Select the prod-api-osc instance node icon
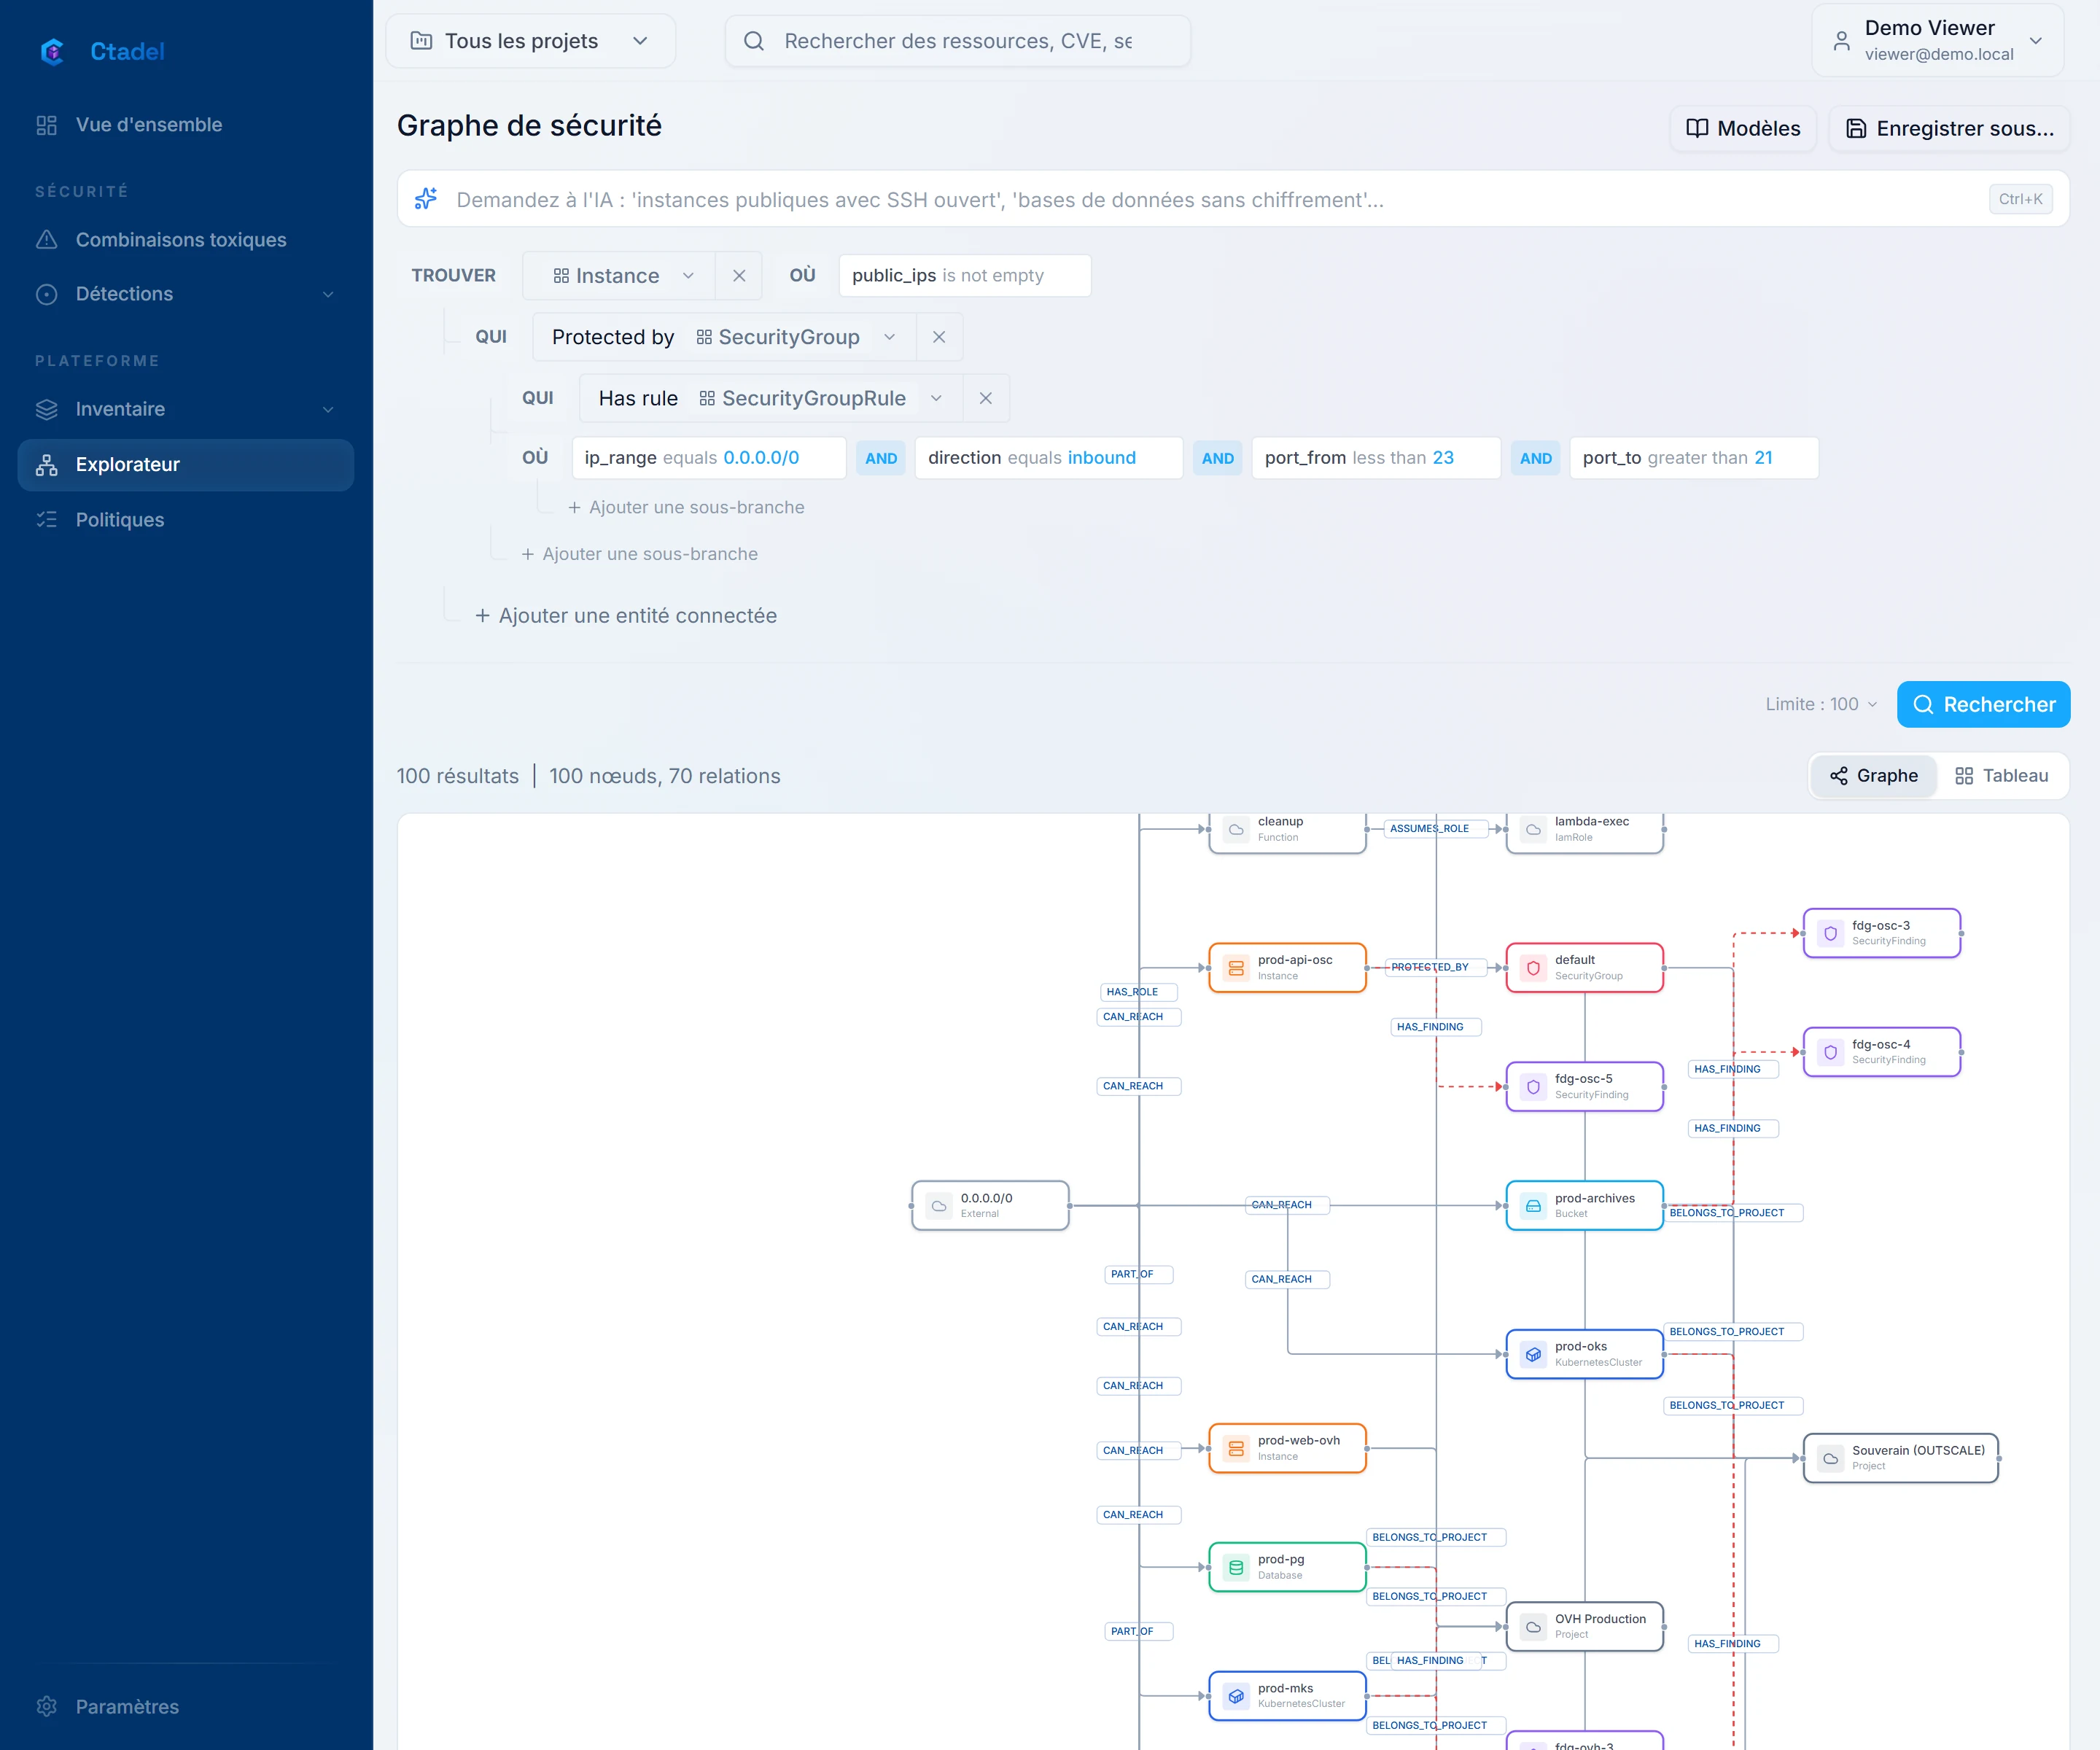This screenshot has height=1750, width=2100. (1236, 968)
